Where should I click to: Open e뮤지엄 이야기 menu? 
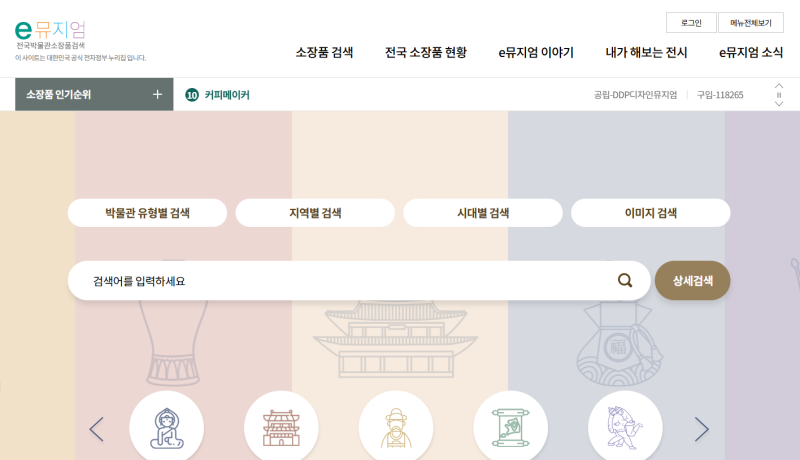(x=536, y=53)
